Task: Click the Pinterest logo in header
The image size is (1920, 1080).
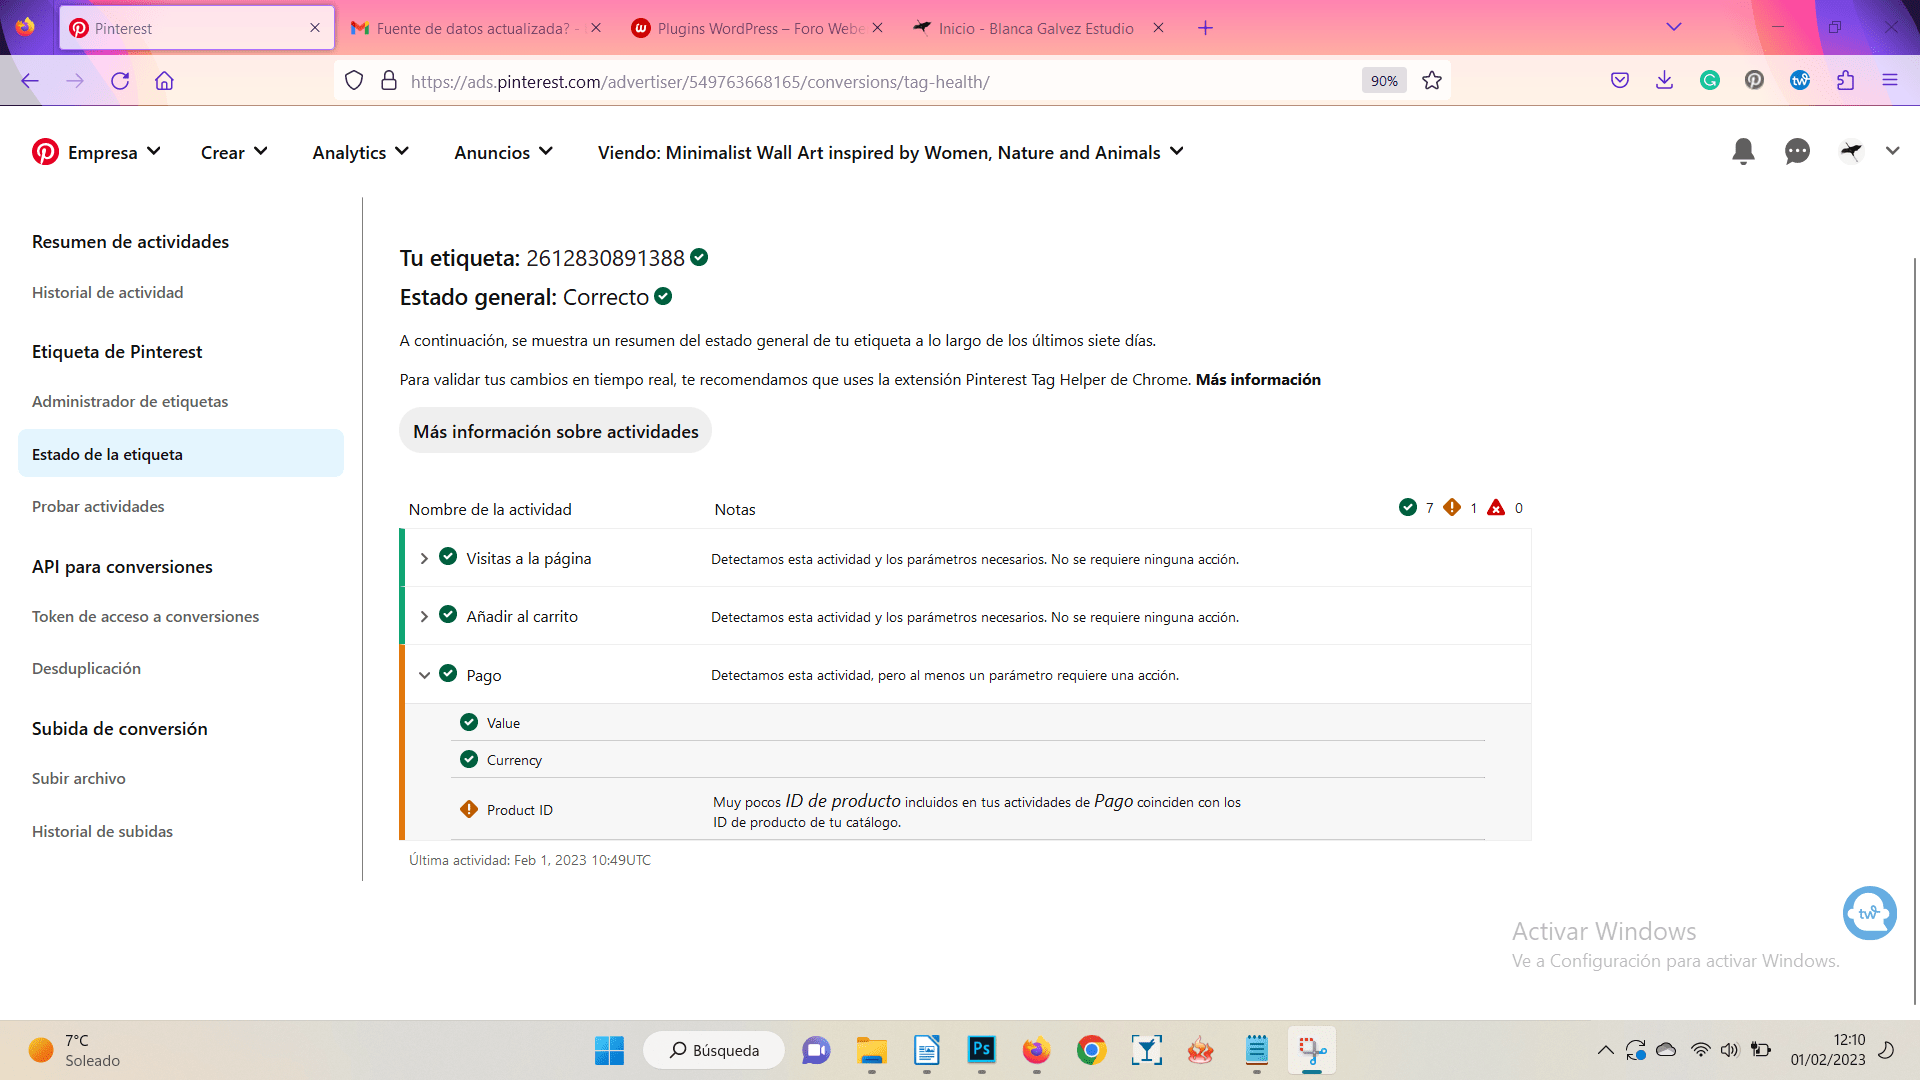Action: 45,152
